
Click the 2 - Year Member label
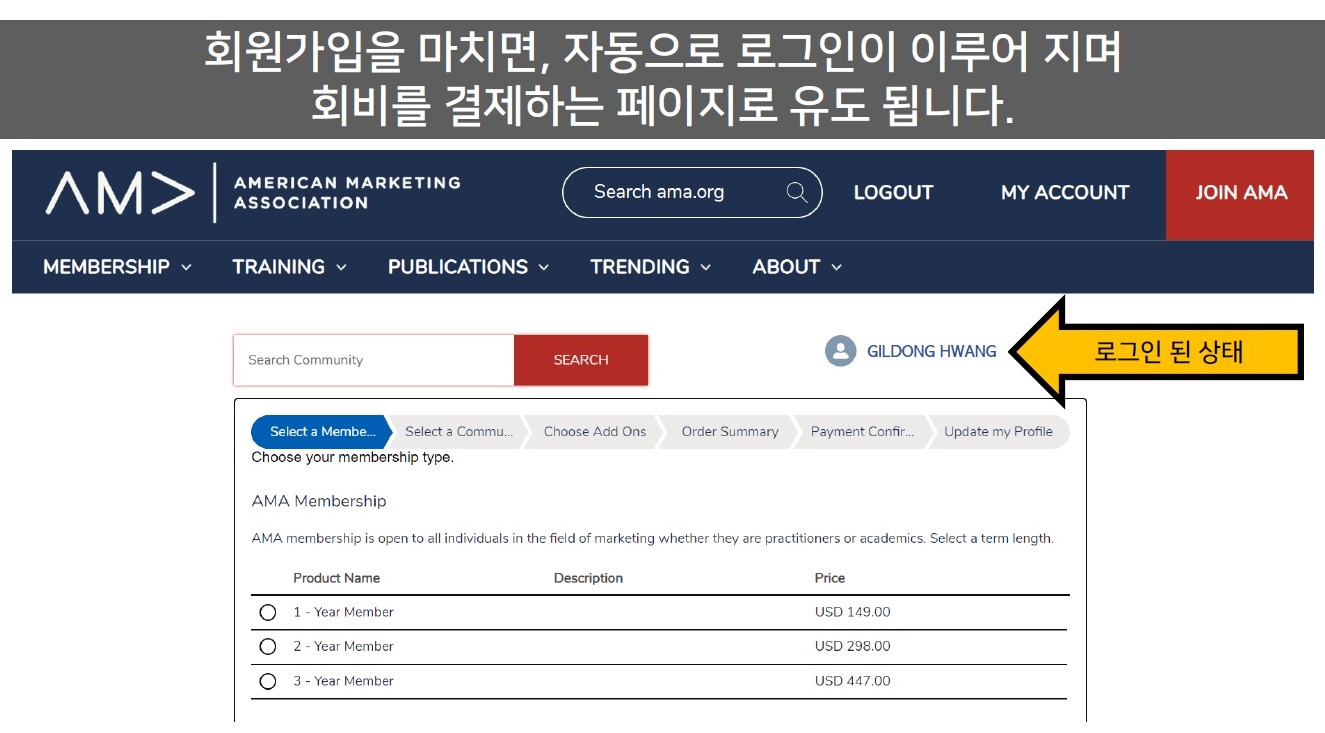[343, 647]
